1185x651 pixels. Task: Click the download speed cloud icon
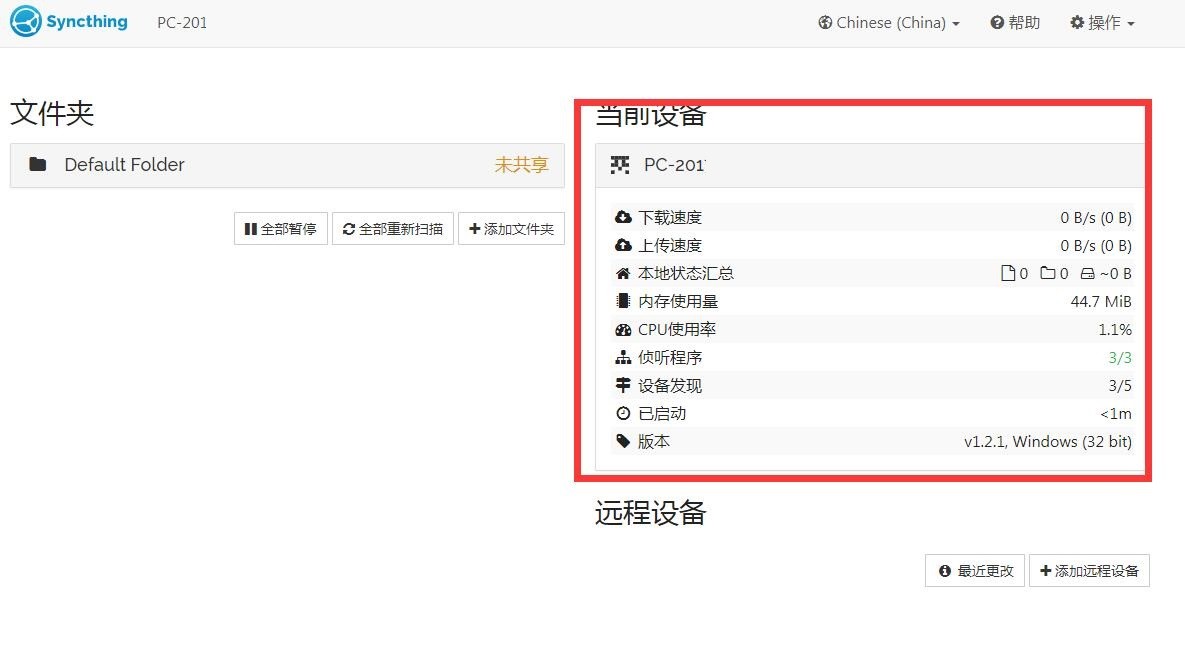tap(623, 217)
